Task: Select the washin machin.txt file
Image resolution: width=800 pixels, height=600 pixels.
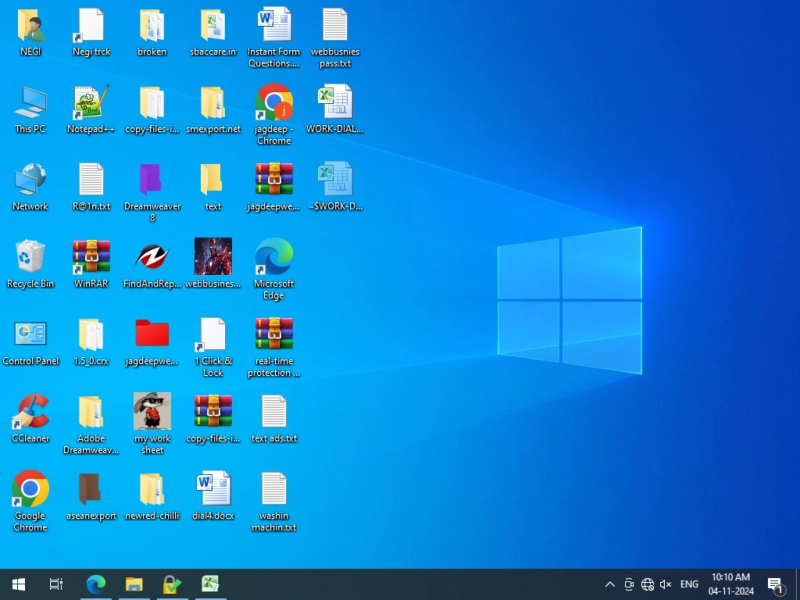Action: pyautogui.click(x=273, y=489)
